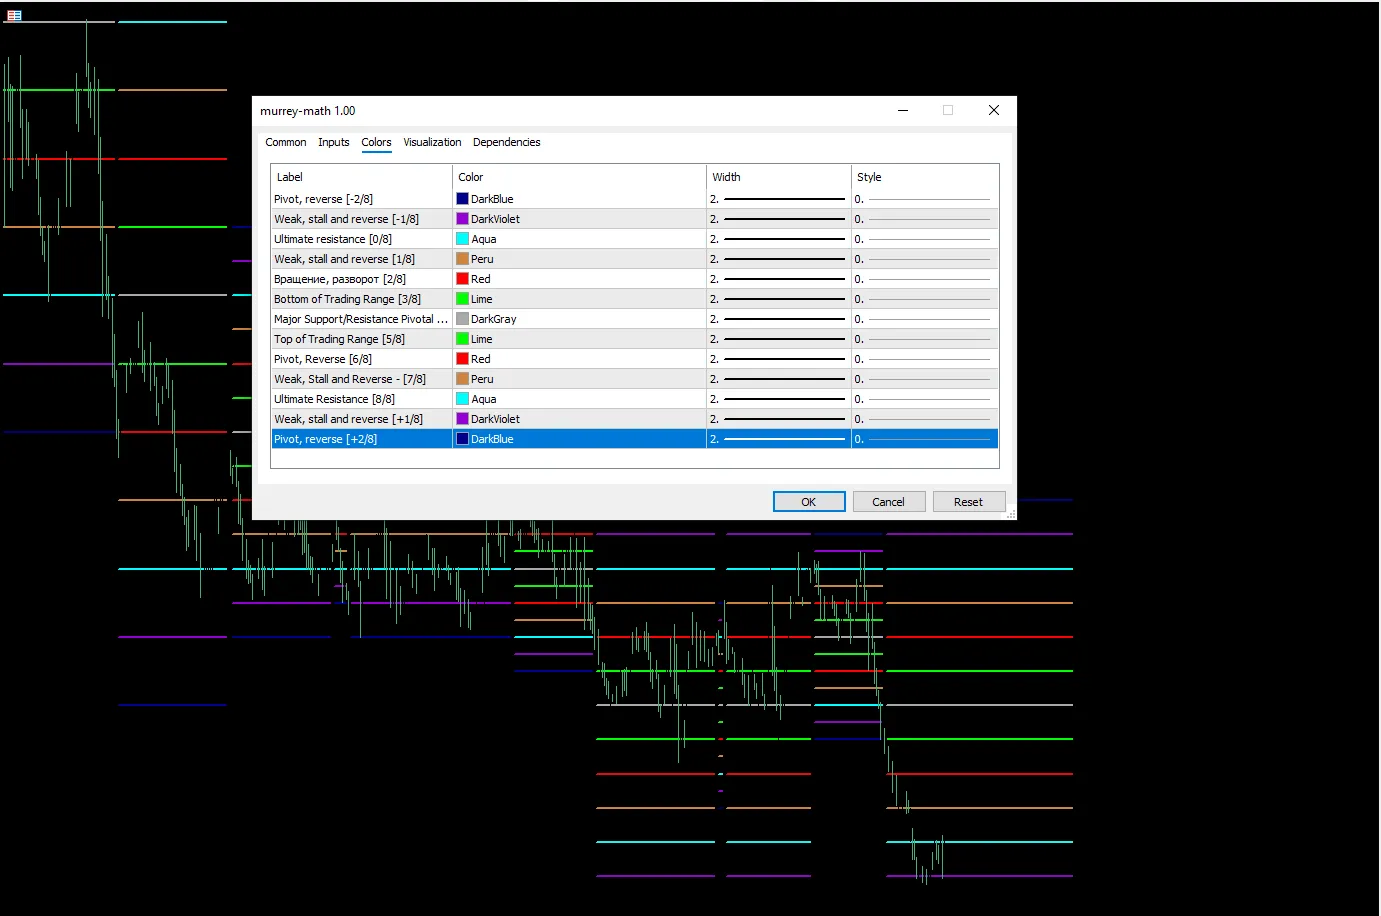This screenshot has width=1381, height=916.
Task: Click the chart icon in top-left corner
Action: pyautogui.click(x=14, y=16)
